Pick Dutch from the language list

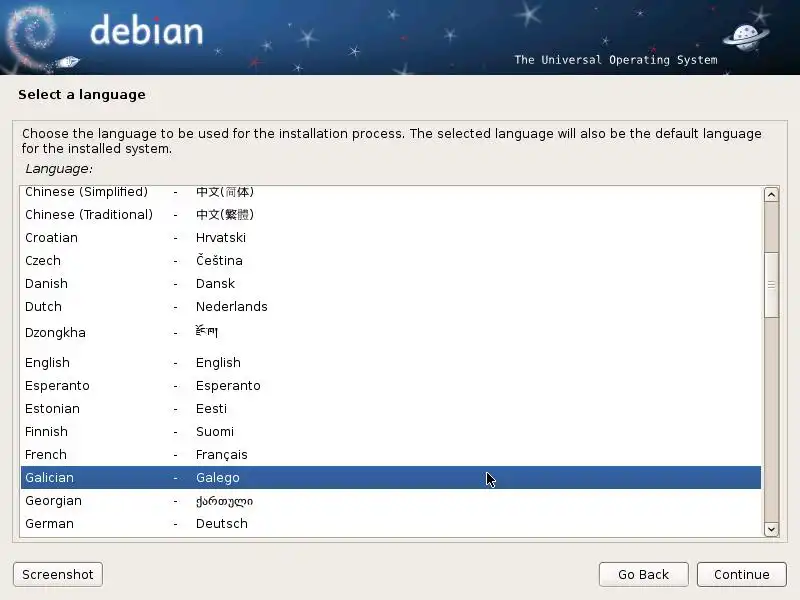click(x=391, y=306)
